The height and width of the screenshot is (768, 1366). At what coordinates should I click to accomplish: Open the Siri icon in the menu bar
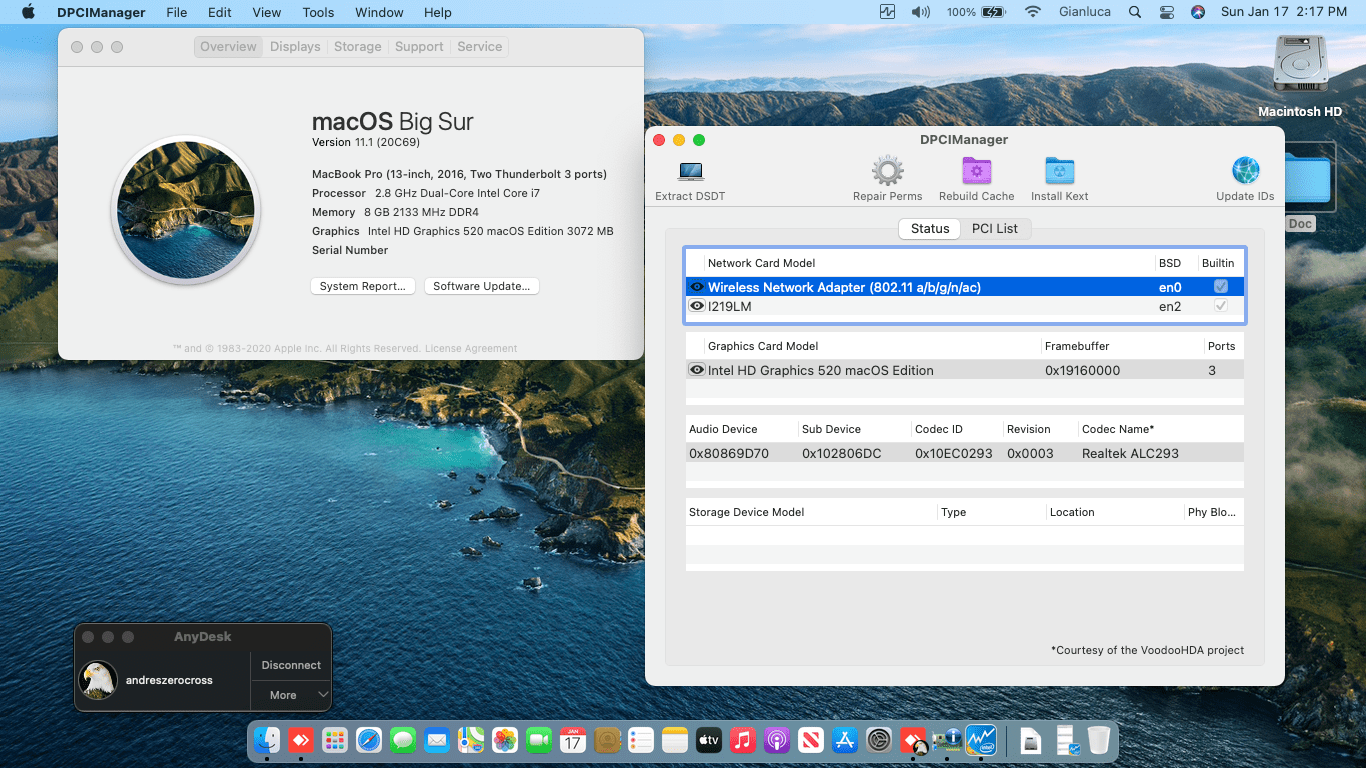[x=1198, y=12]
